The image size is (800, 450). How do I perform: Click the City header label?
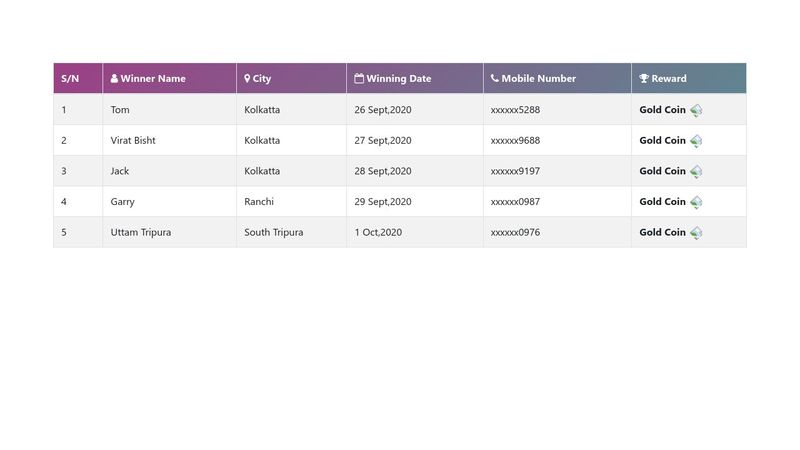(262, 79)
